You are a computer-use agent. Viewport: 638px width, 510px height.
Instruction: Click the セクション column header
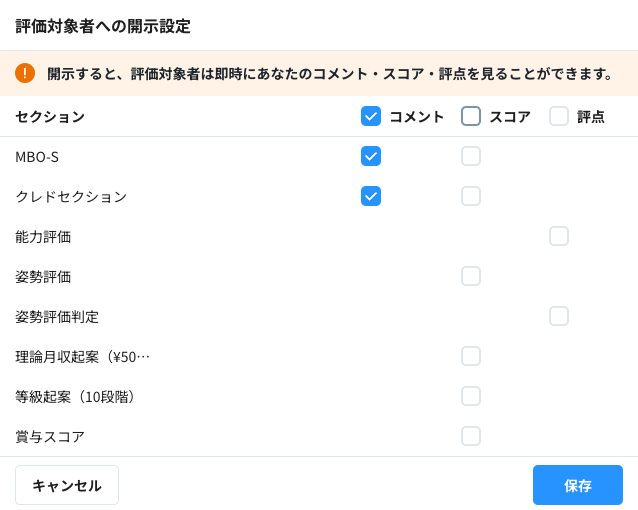[50, 117]
